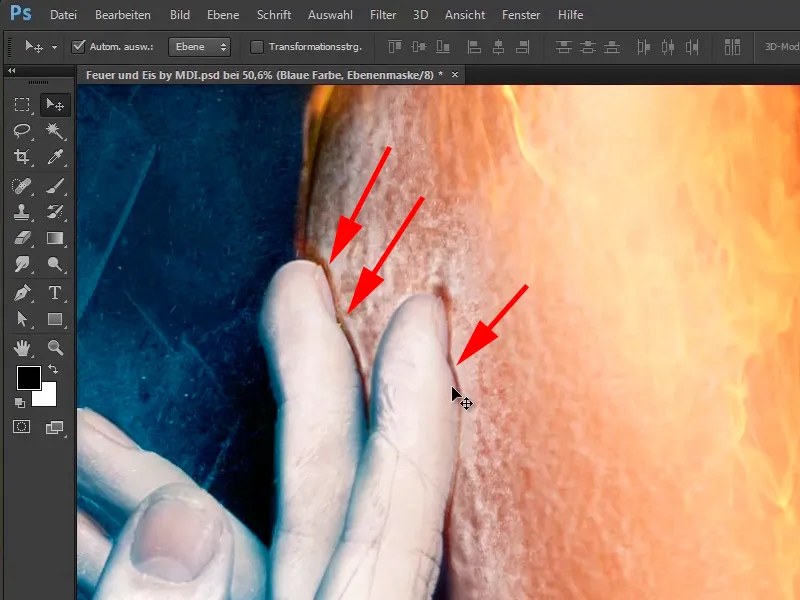The height and width of the screenshot is (600, 800).
Task: Select the Rectangle shape tool
Action: (x=55, y=319)
